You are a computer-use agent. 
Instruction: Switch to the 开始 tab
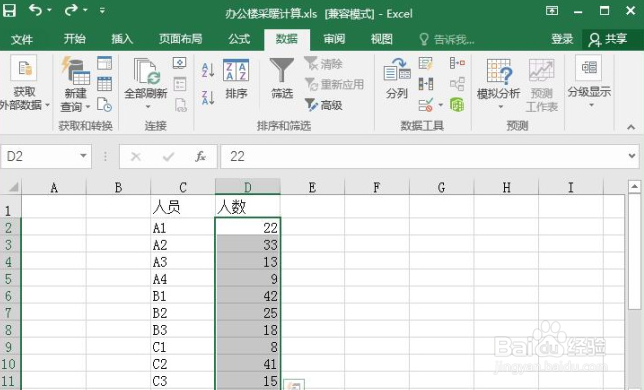[x=74, y=39]
